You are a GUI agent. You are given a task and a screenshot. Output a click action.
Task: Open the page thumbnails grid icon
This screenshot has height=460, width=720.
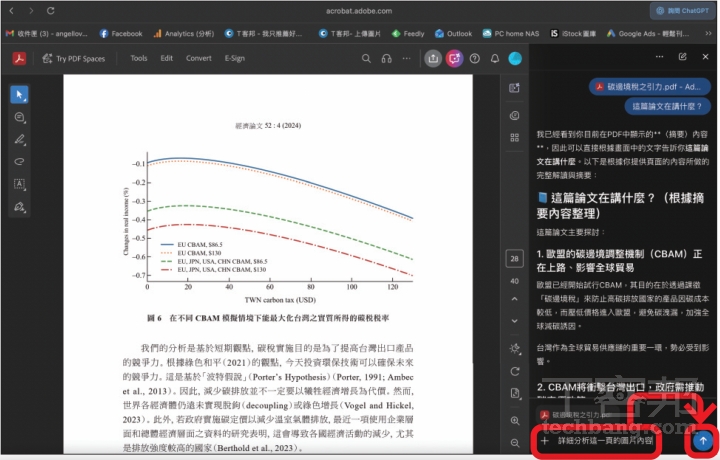coord(514,138)
